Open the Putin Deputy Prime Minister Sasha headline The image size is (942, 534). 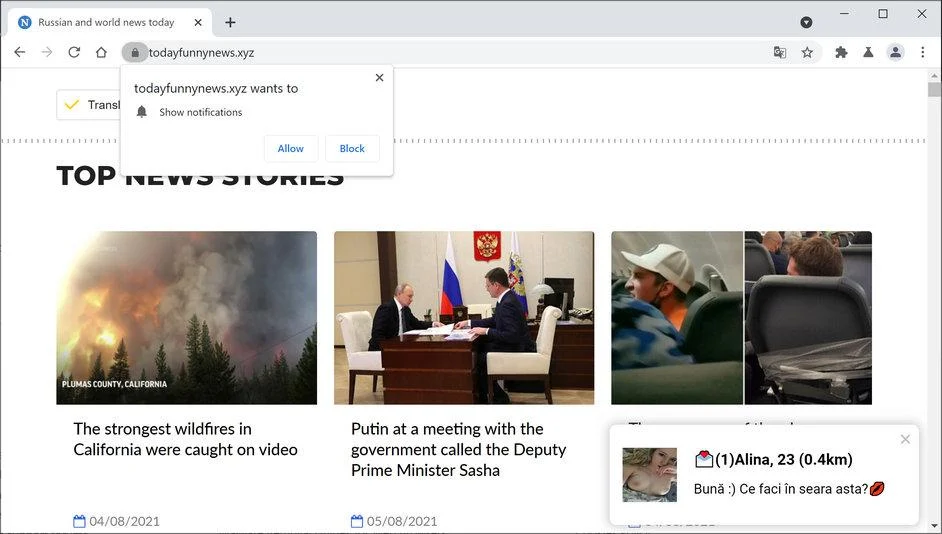(458, 449)
